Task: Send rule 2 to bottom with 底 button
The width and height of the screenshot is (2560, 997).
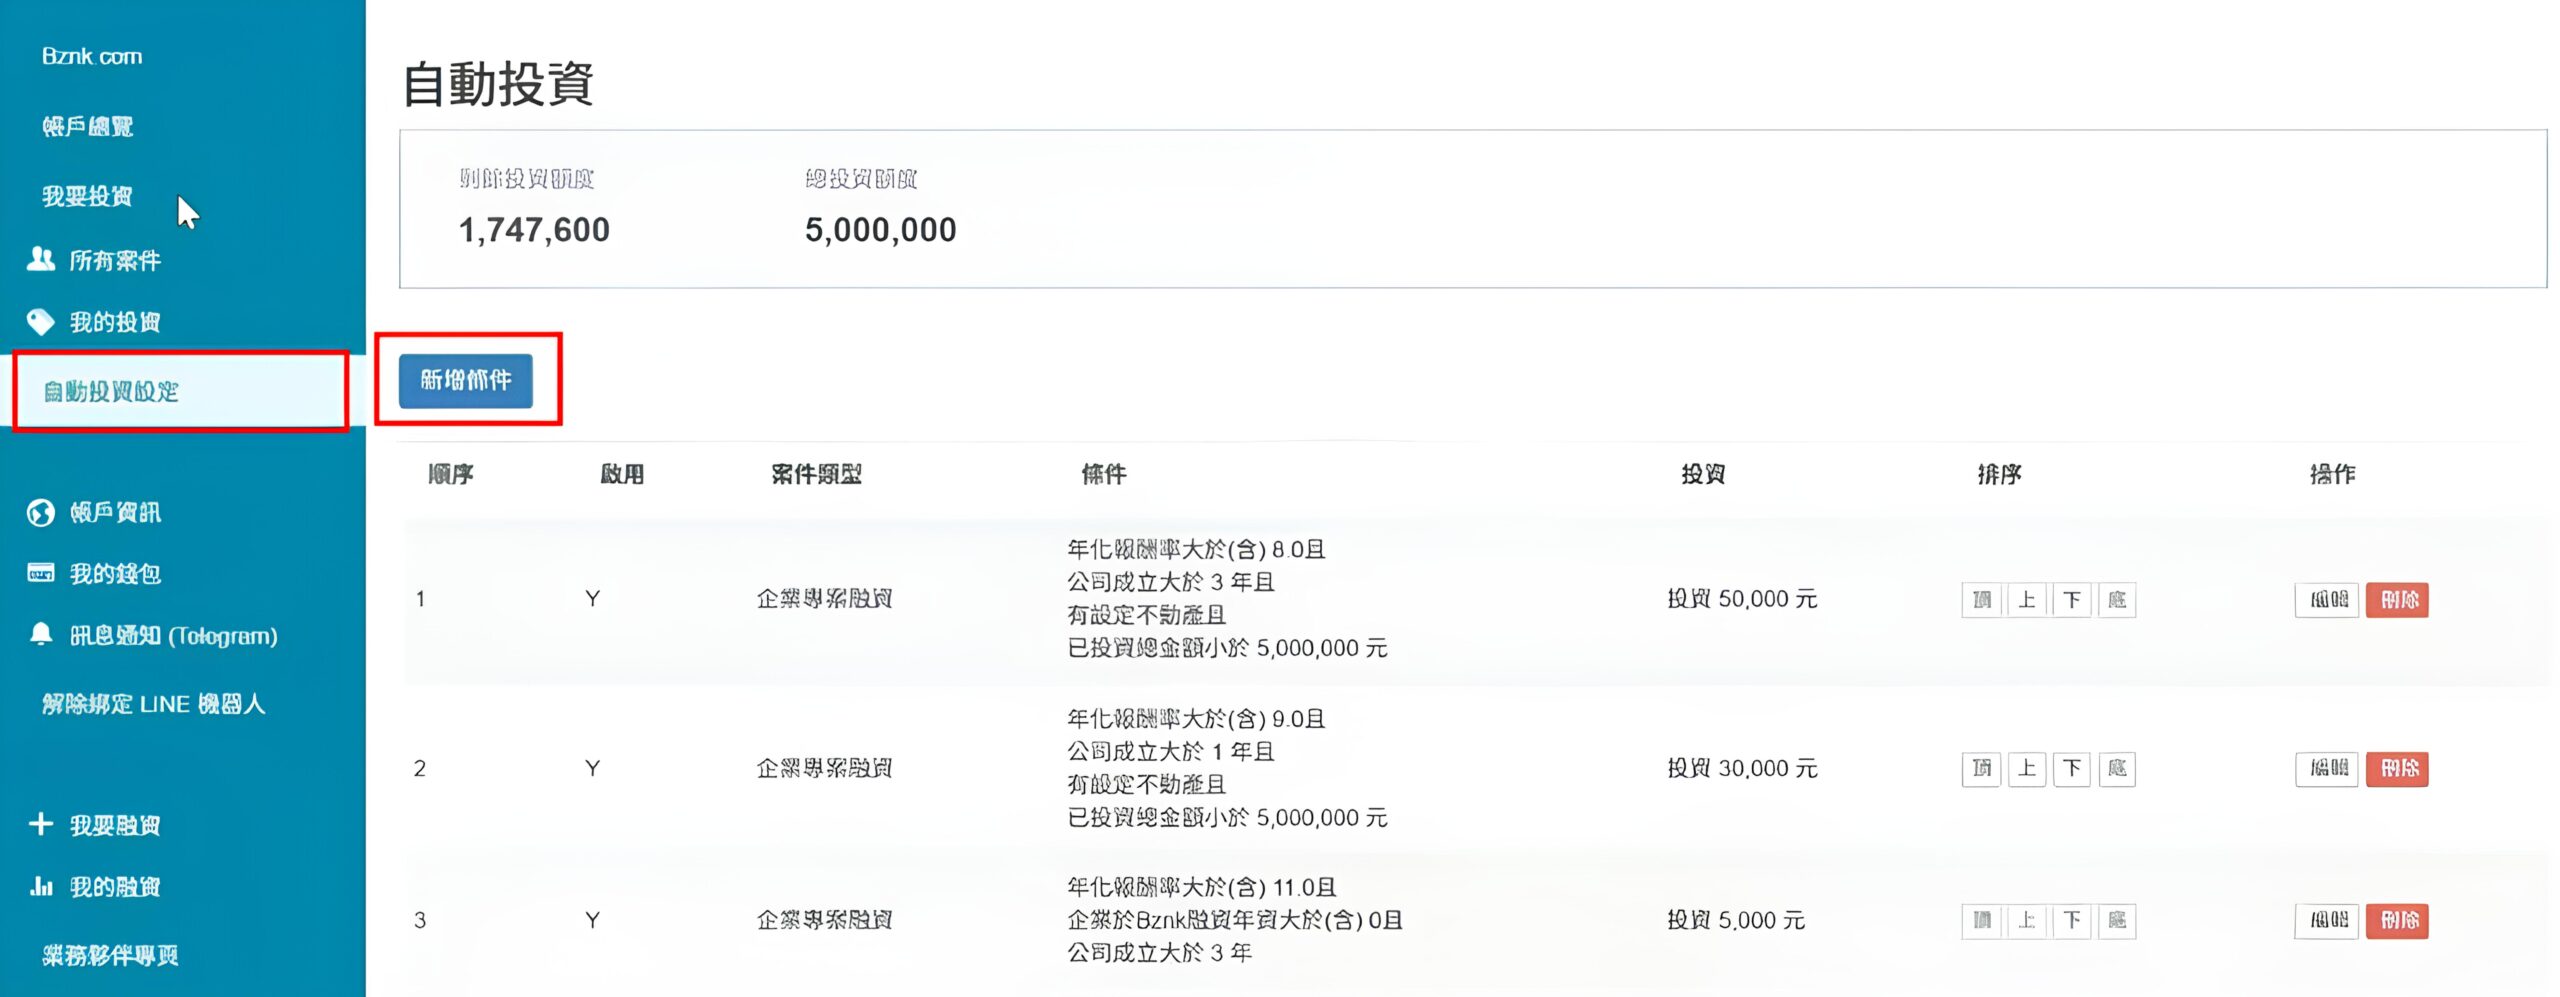Action: (x=2117, y=769)
